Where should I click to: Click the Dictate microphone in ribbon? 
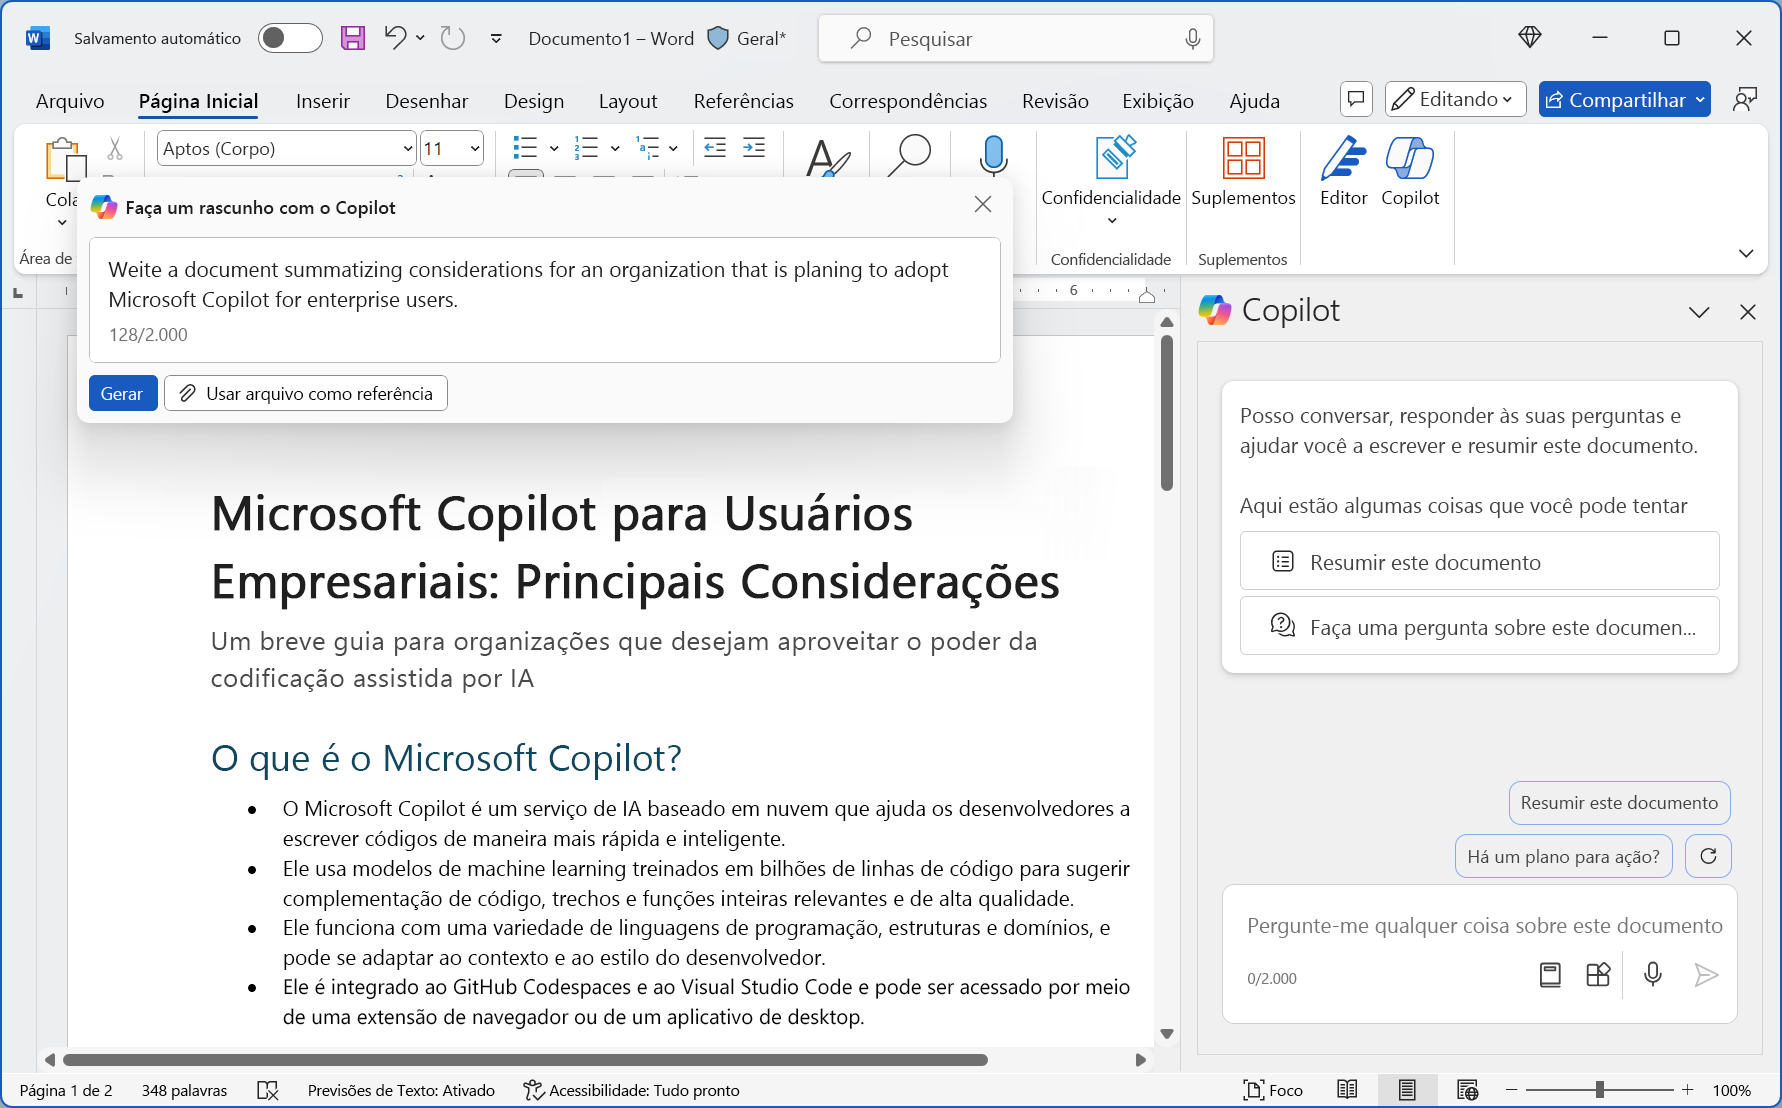[993, 156]
